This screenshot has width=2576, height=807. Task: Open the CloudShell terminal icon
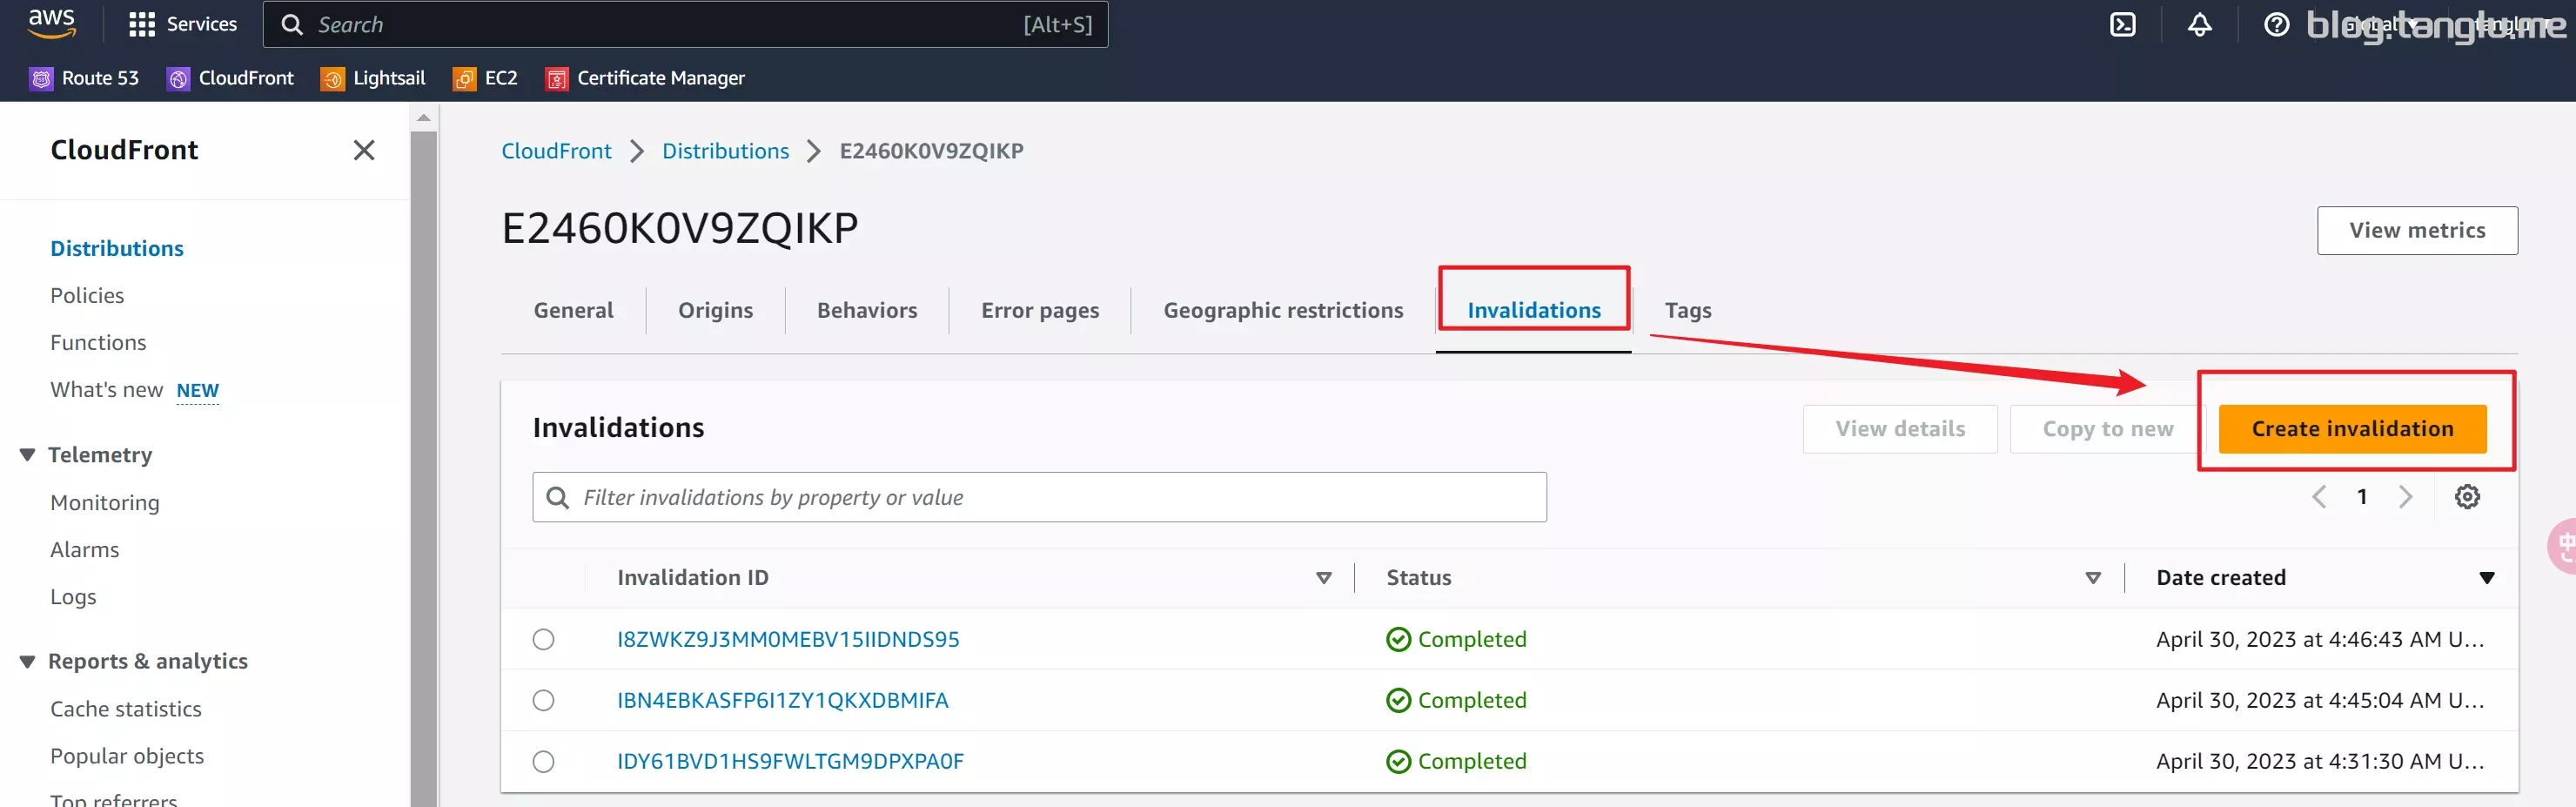tap(2122, 24)
